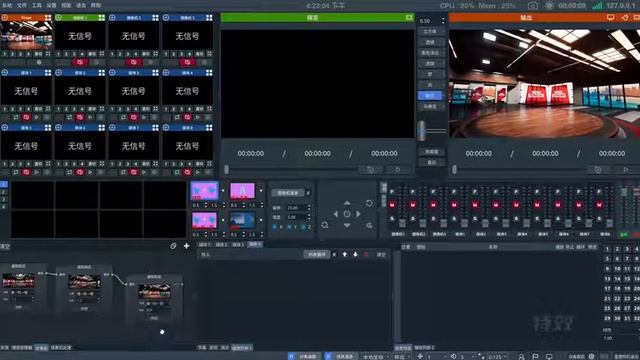
Task: Move the playlist item down with the down arrow
Action: point(355,254)
